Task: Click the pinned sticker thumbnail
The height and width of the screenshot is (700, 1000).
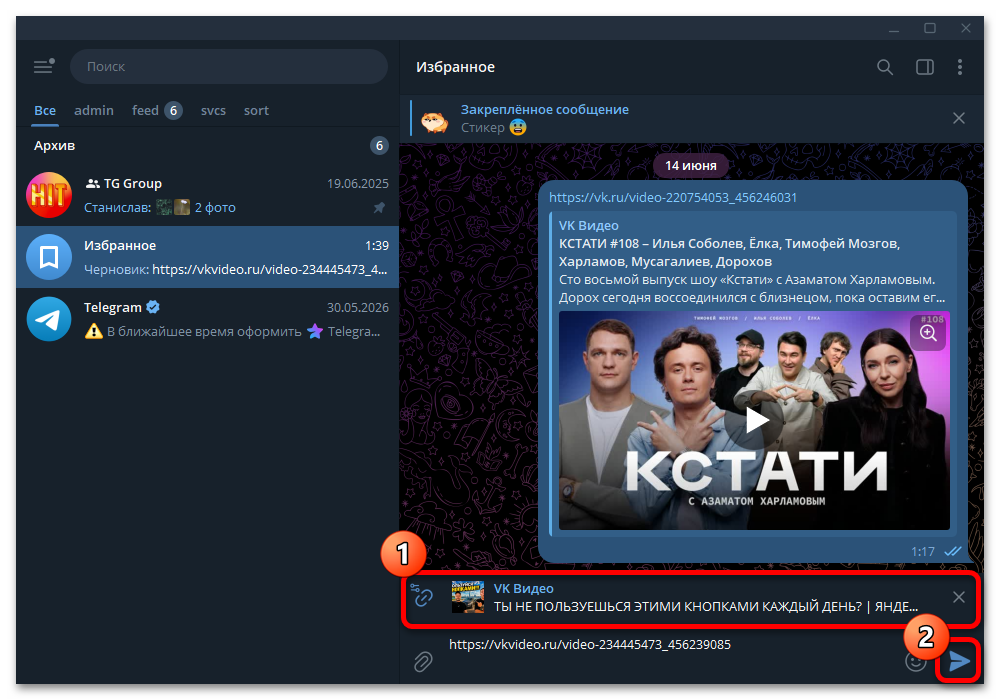Action: tap(435, 120)
